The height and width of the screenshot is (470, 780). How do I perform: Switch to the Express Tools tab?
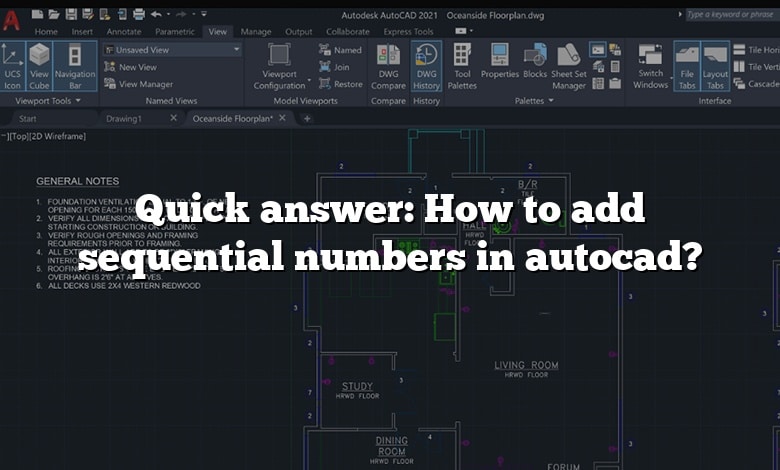[408, 31]
